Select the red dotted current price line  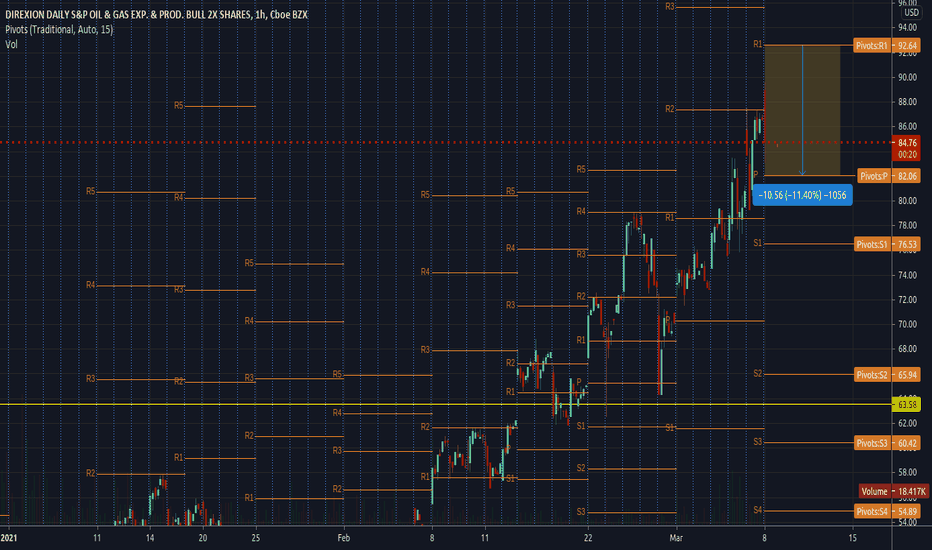coord(446,143)
